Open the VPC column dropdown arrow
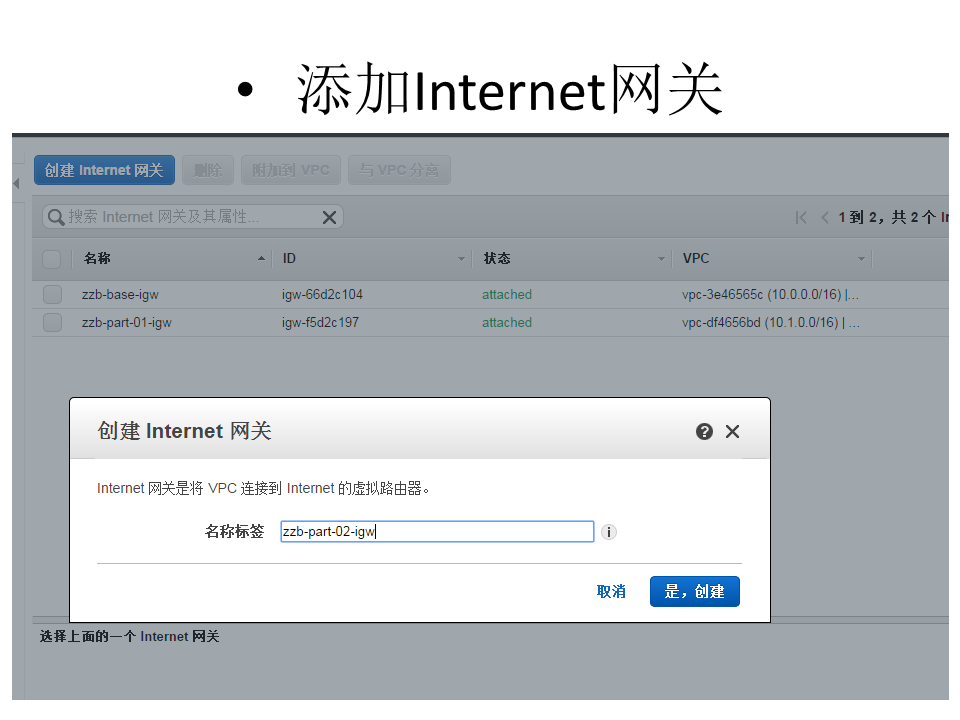 point(861,259)
